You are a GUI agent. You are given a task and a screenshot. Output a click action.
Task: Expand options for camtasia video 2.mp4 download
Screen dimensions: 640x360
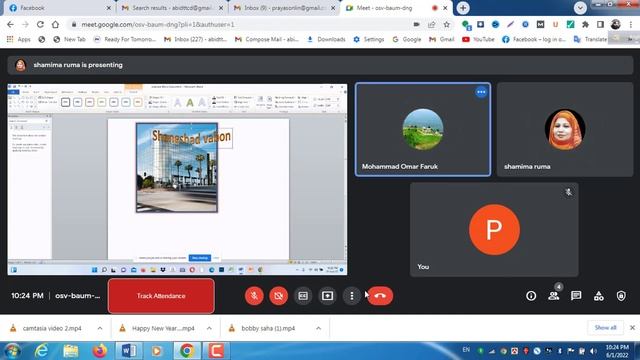coord(100,328)
